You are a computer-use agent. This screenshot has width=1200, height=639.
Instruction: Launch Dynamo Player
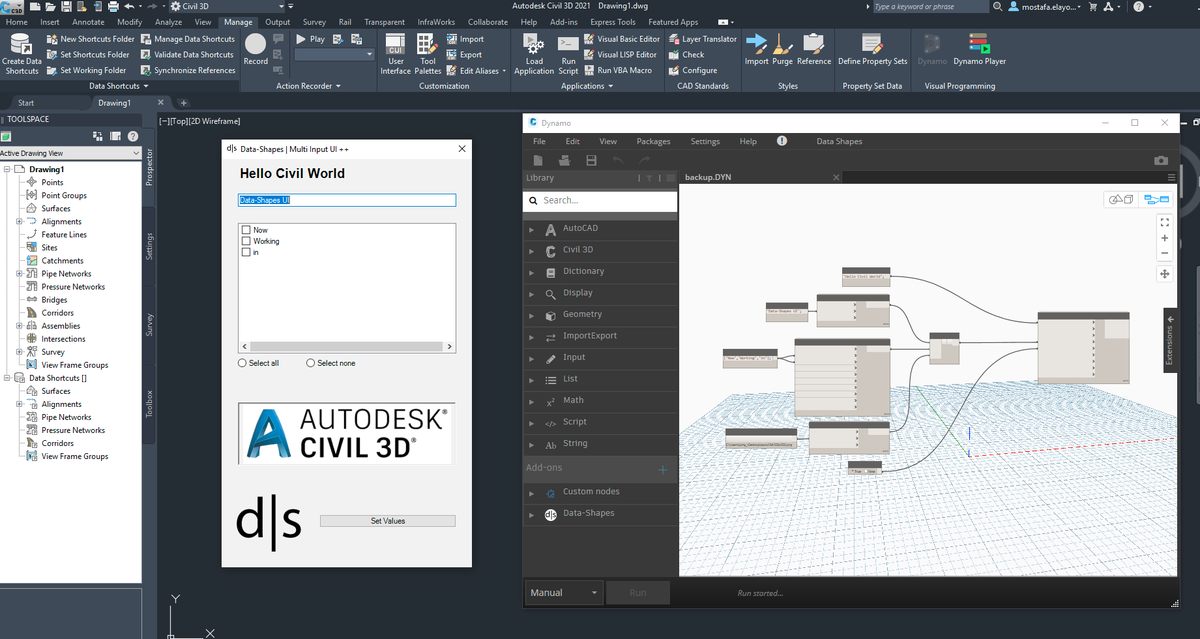click(980, 48)
